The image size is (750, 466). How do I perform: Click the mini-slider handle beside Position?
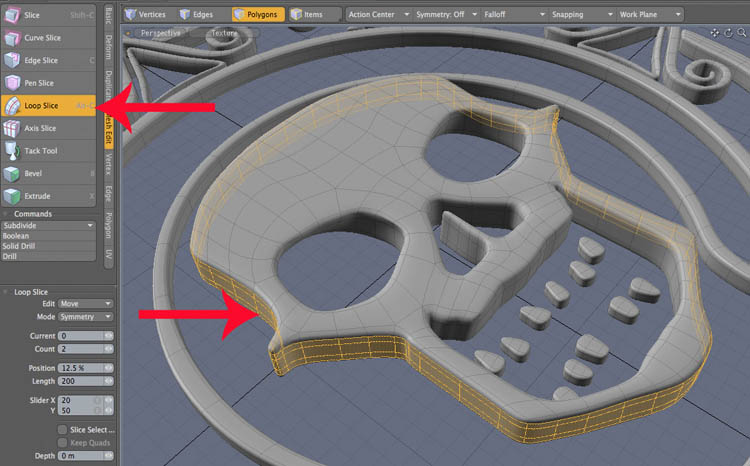tap(109, 368)
